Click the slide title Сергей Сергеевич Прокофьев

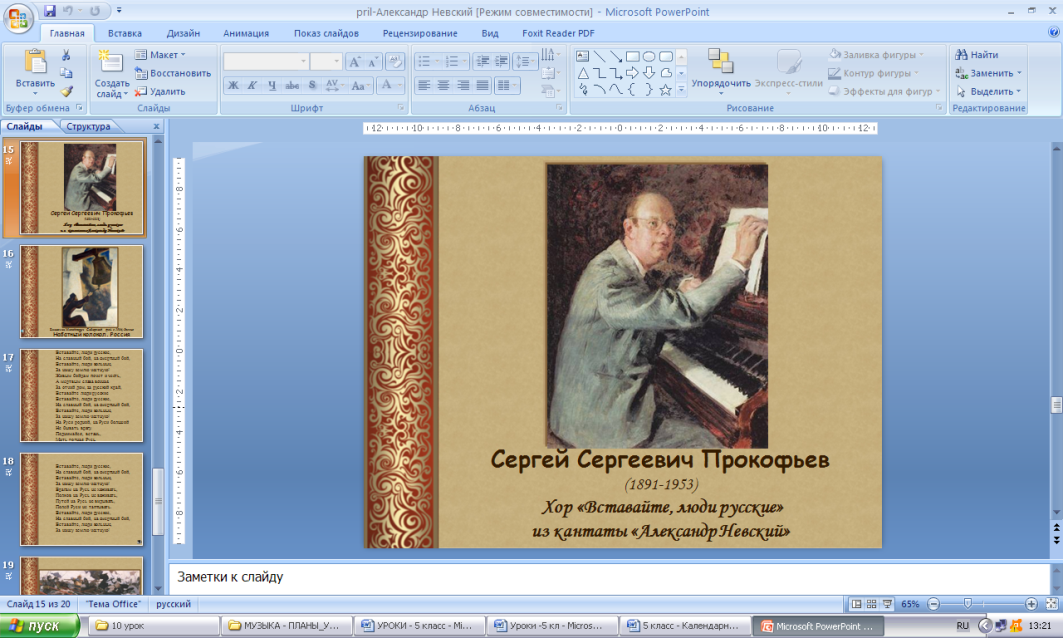click(660, 460)
